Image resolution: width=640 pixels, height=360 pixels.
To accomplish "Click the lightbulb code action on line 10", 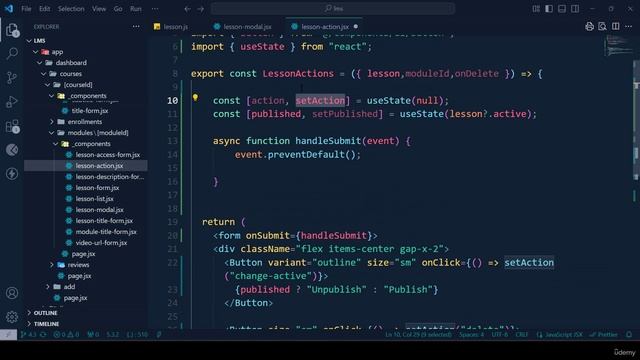I will coord(195,98).
